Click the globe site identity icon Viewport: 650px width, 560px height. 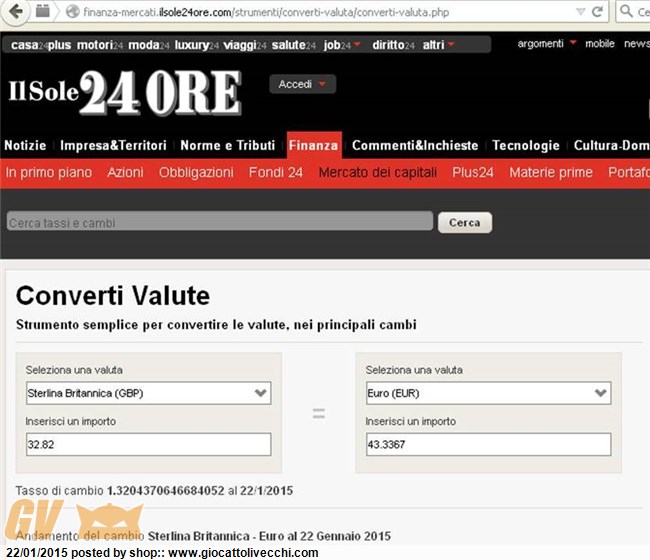(x=73, y=12)
